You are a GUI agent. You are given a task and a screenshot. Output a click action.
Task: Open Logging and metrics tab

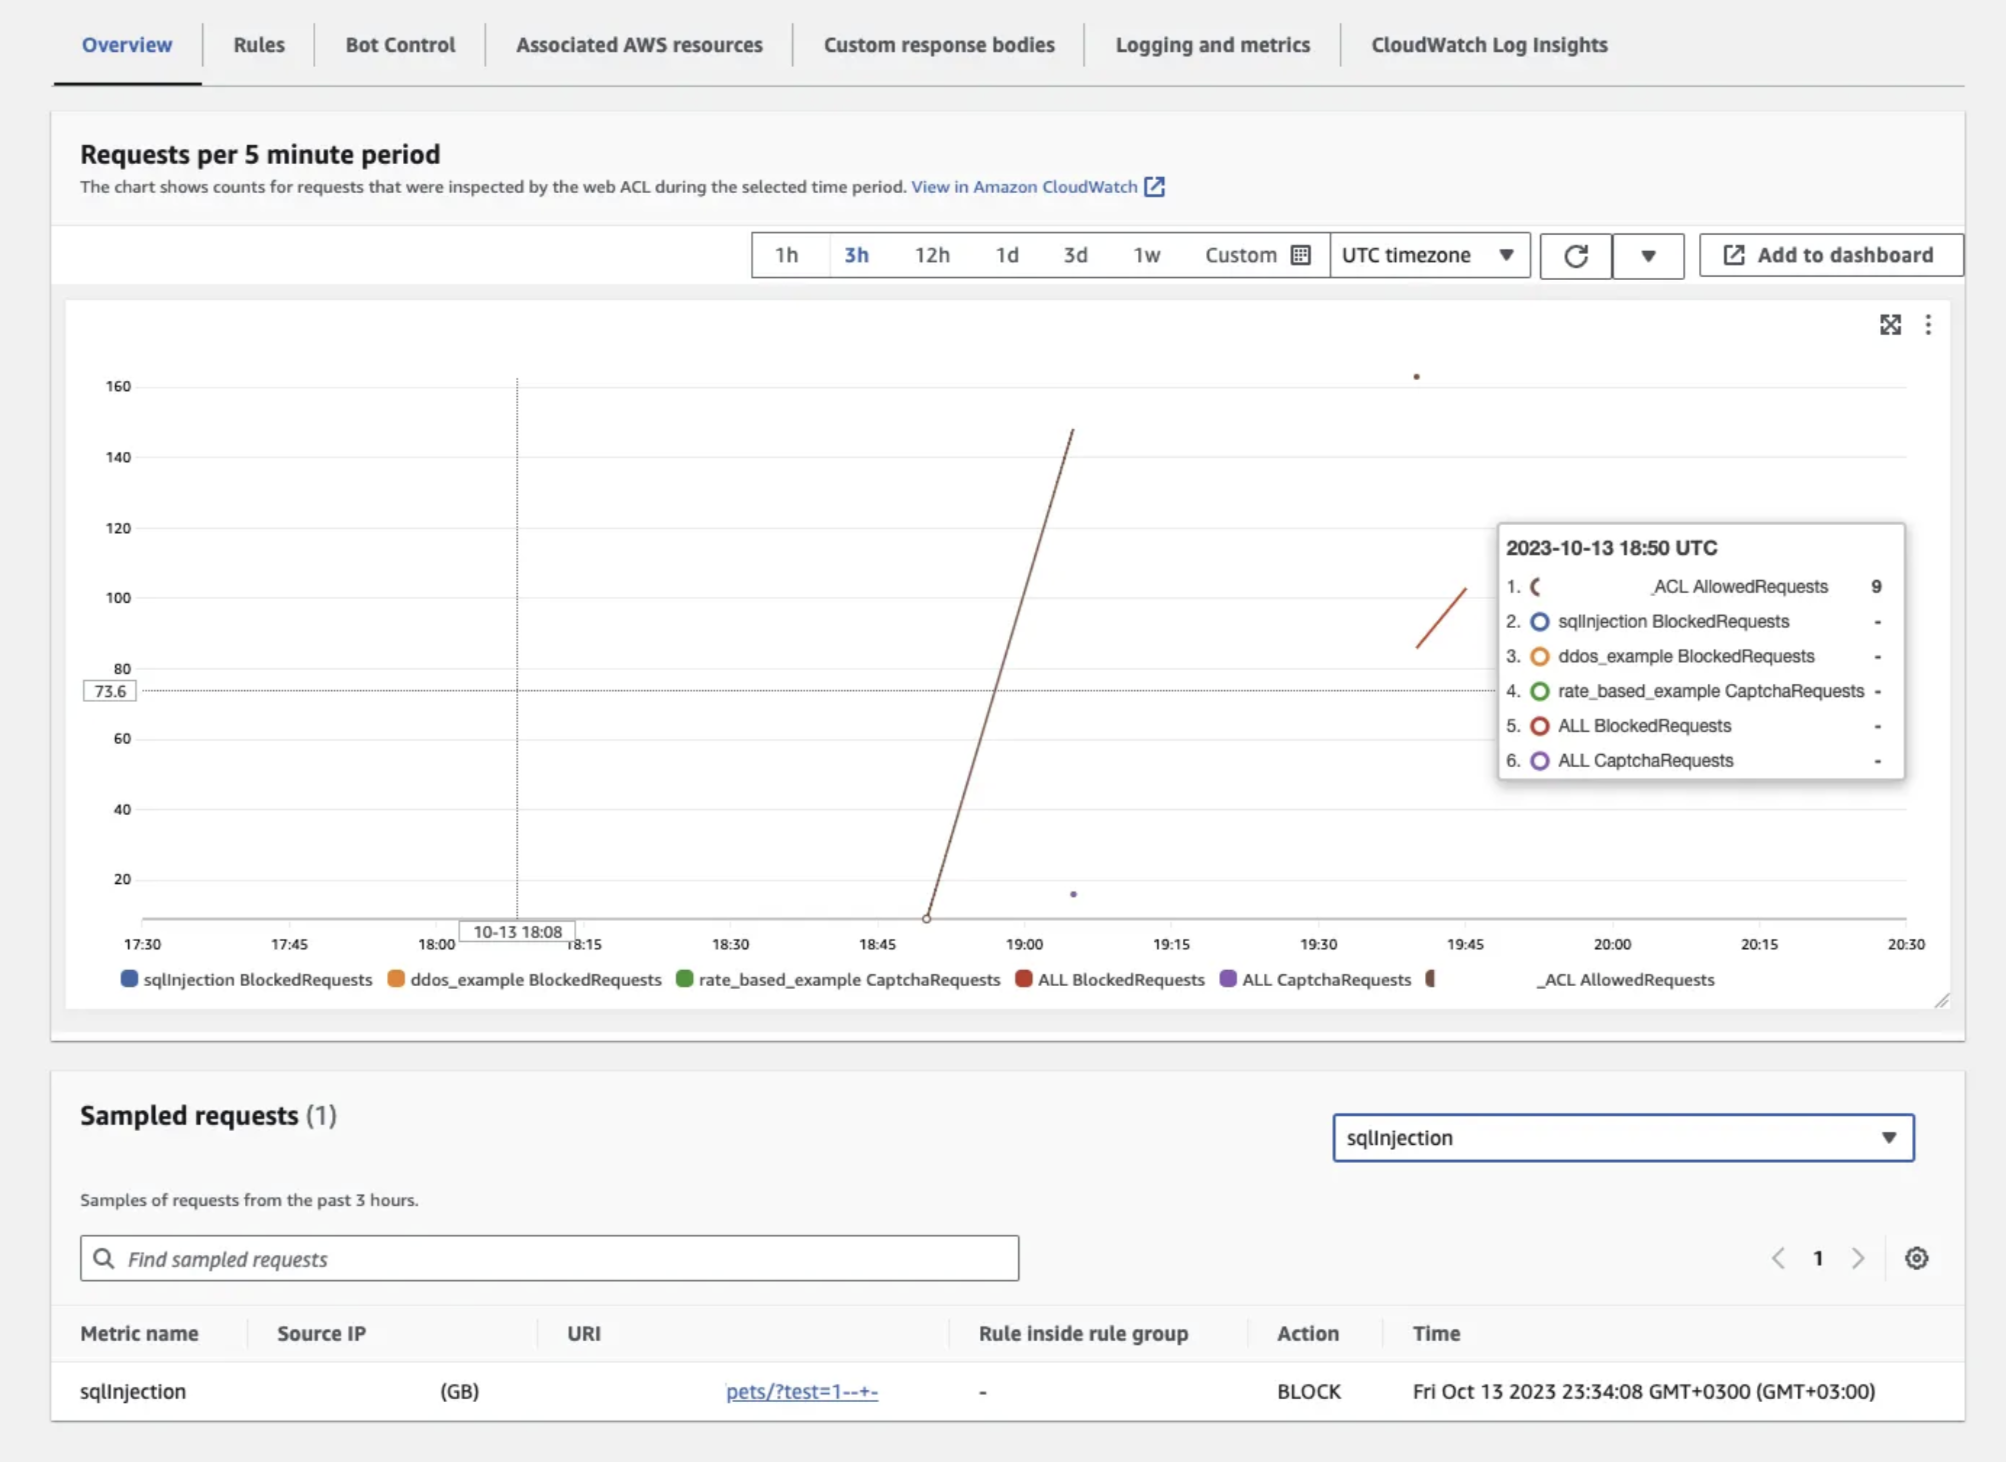point(1212,45)
